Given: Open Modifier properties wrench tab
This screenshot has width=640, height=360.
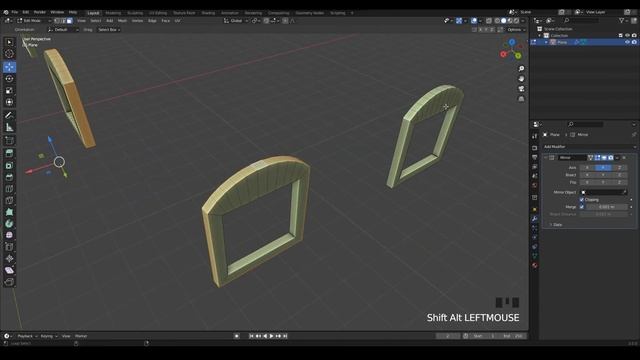Looking at the screenshot, I should click(x=535, y=219).
